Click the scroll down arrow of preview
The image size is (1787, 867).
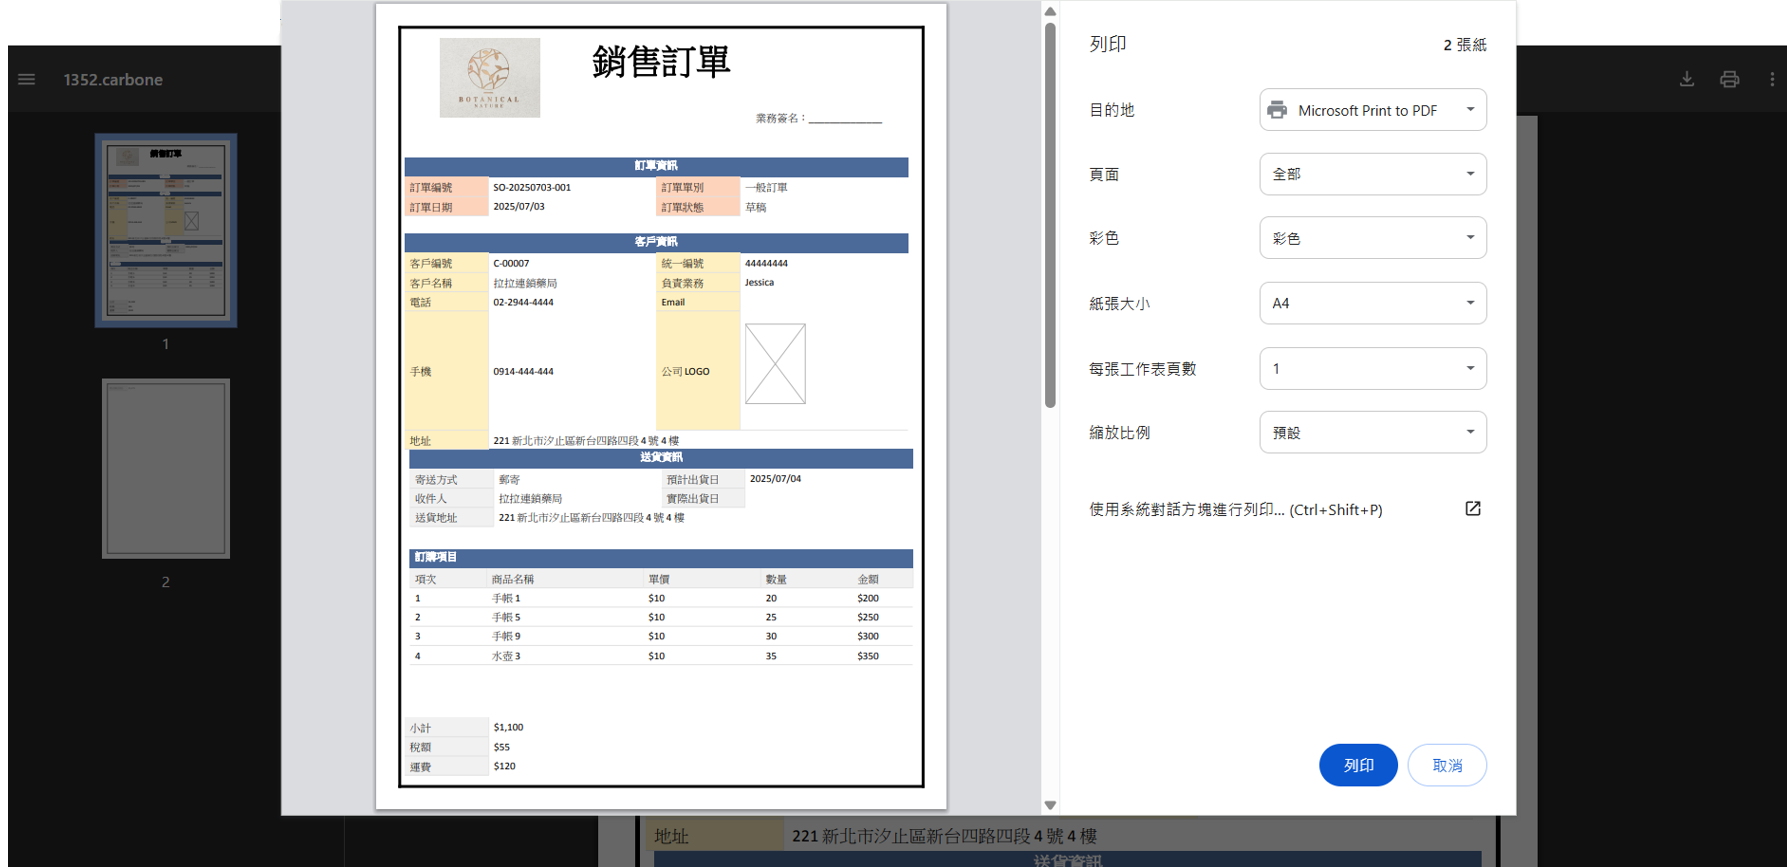click(x=1050, y=804)
